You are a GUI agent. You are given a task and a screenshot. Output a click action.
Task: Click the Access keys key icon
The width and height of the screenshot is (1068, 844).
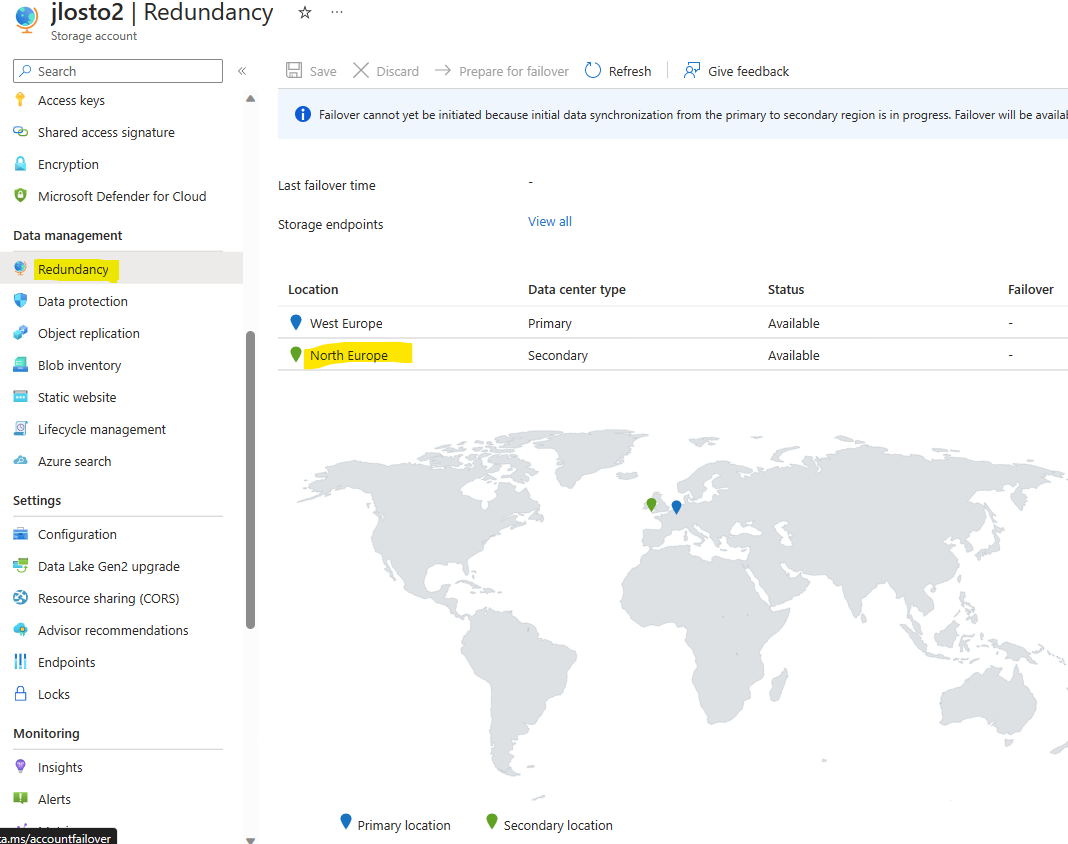point(20,100)
